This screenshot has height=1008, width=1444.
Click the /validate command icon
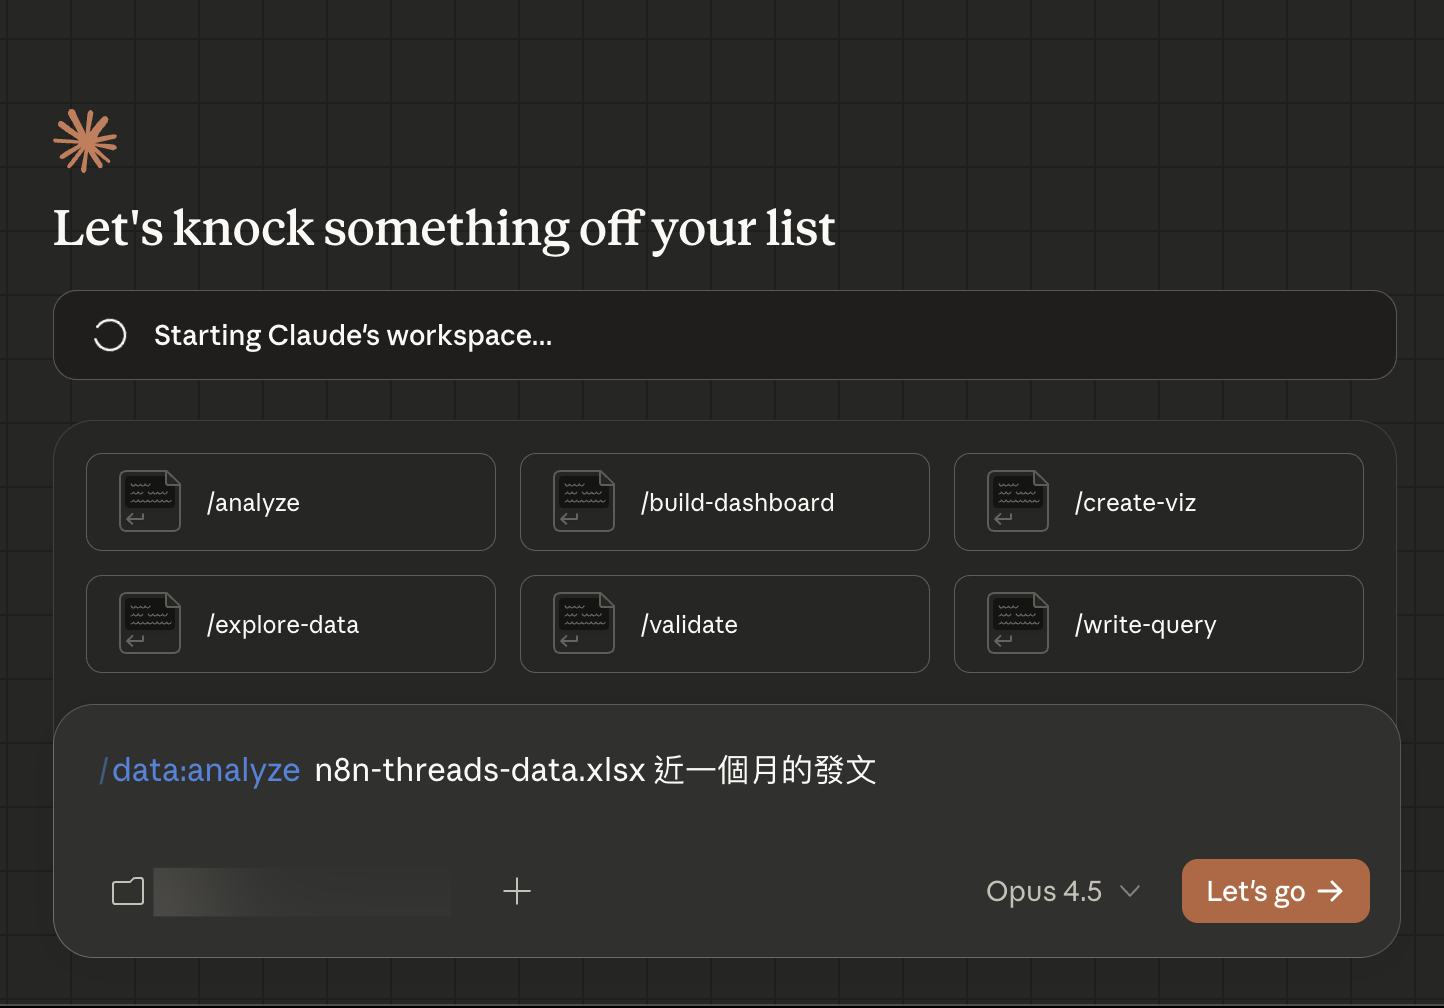click(x=584, y=624)
